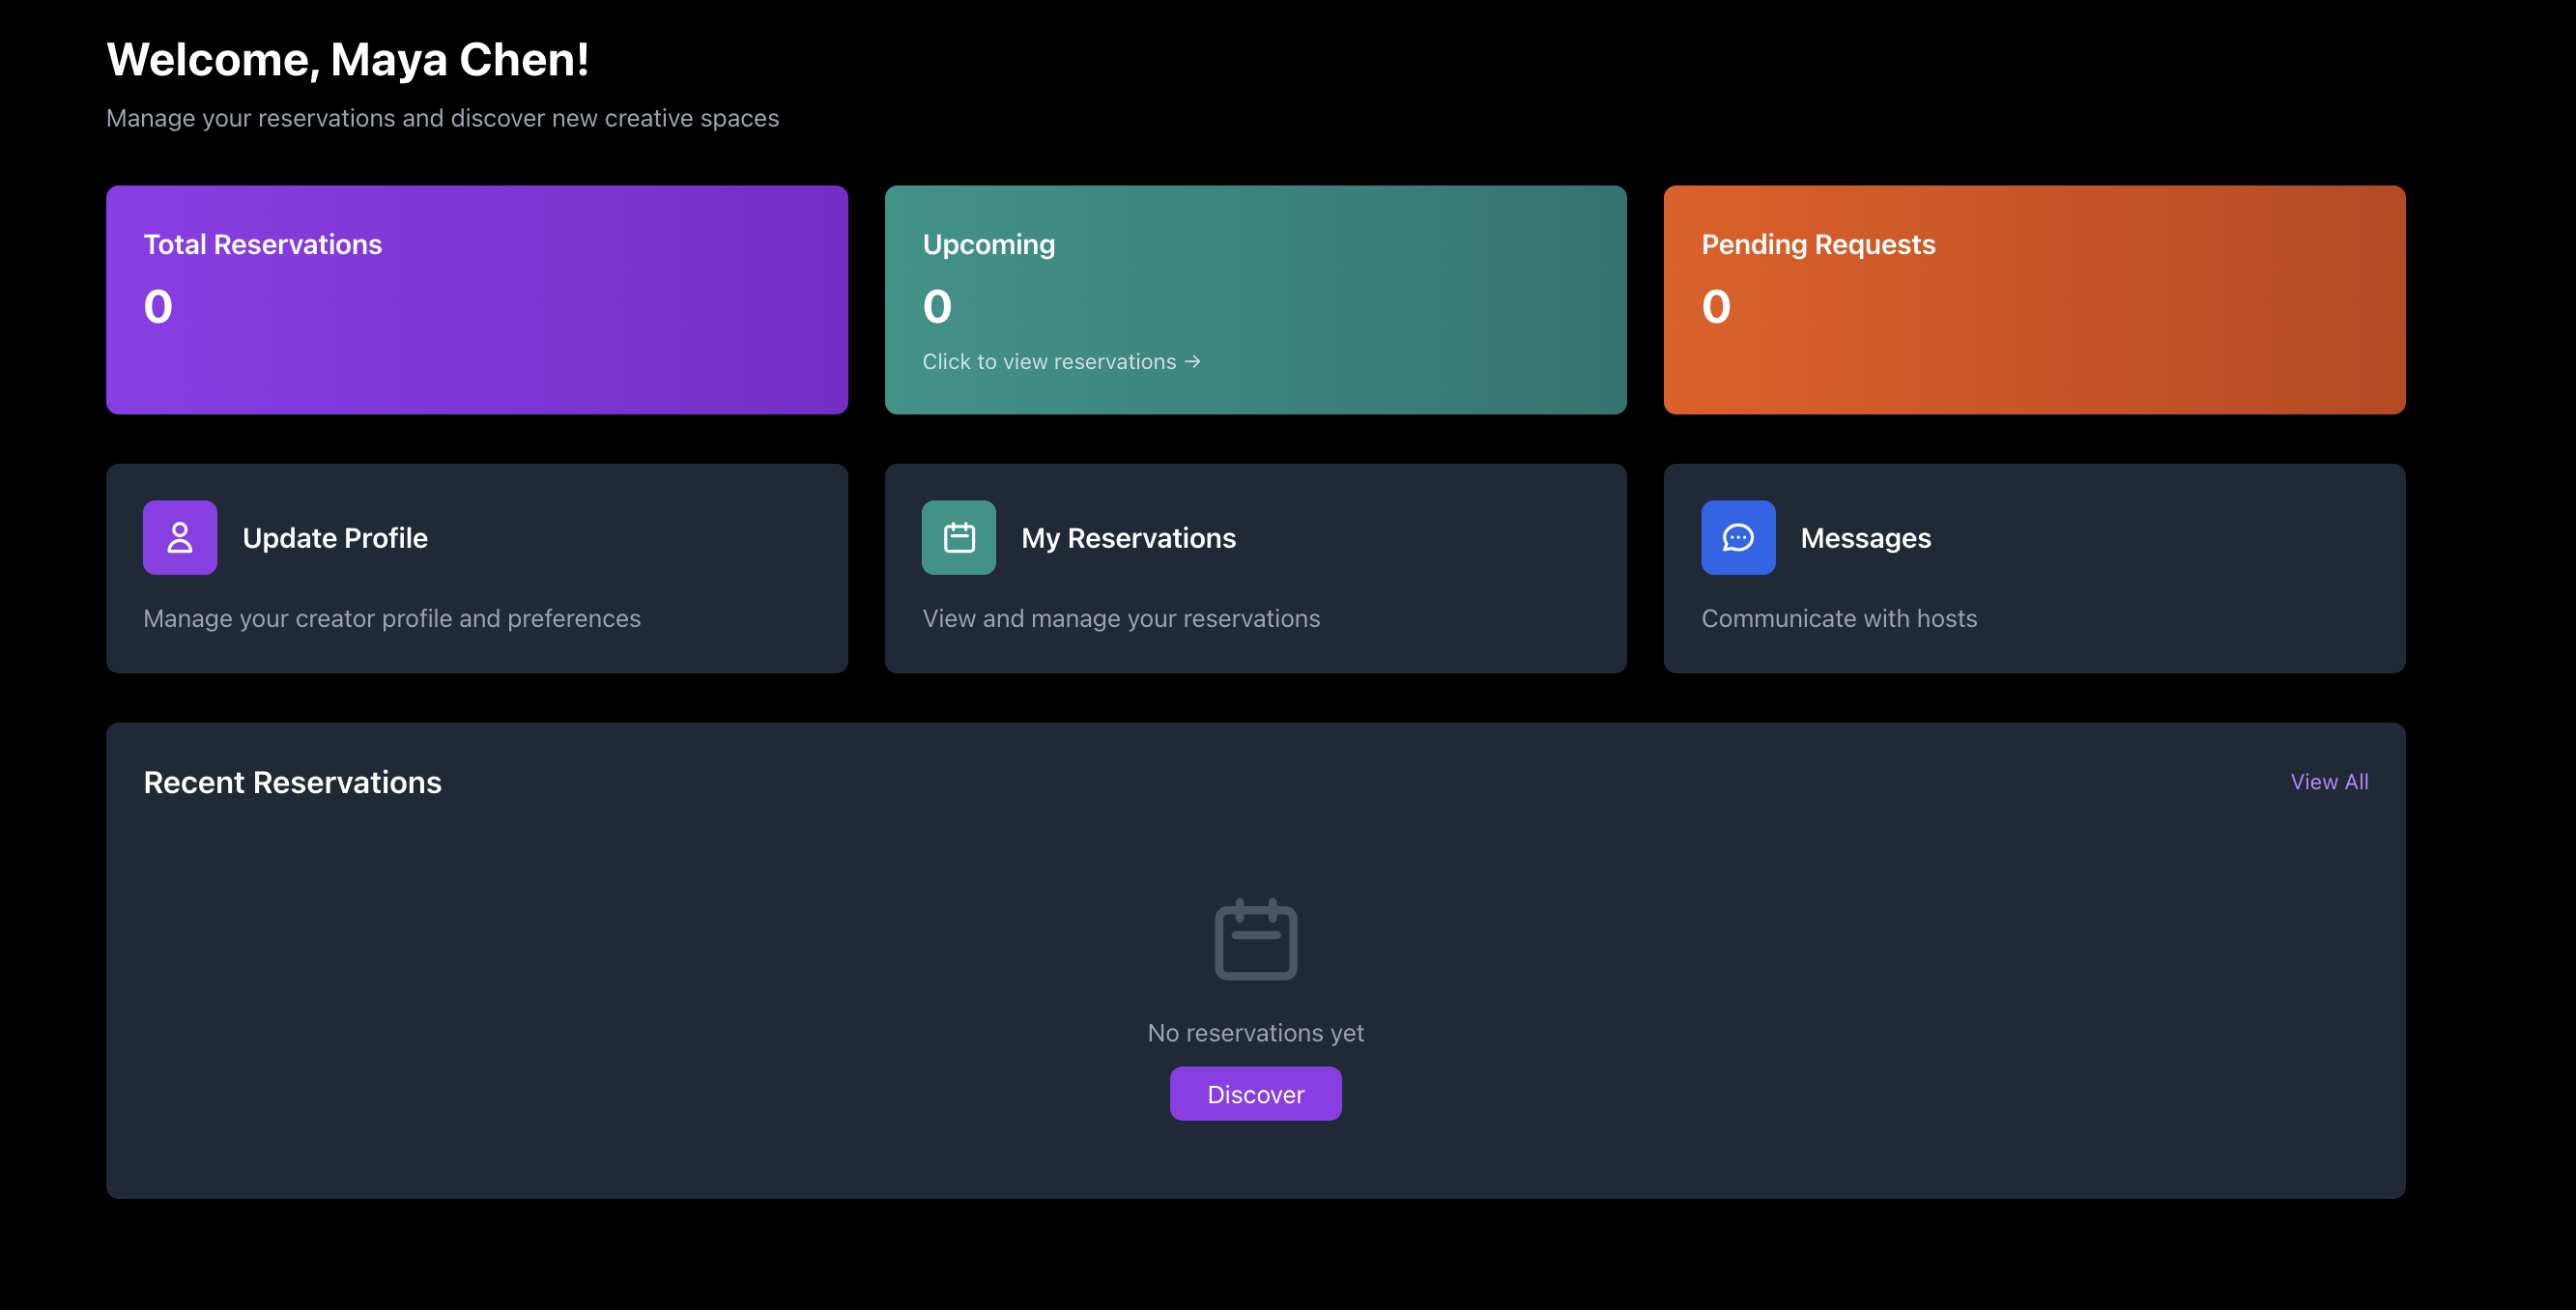Open View All in Recent Reservations

tap(2330, 782)
